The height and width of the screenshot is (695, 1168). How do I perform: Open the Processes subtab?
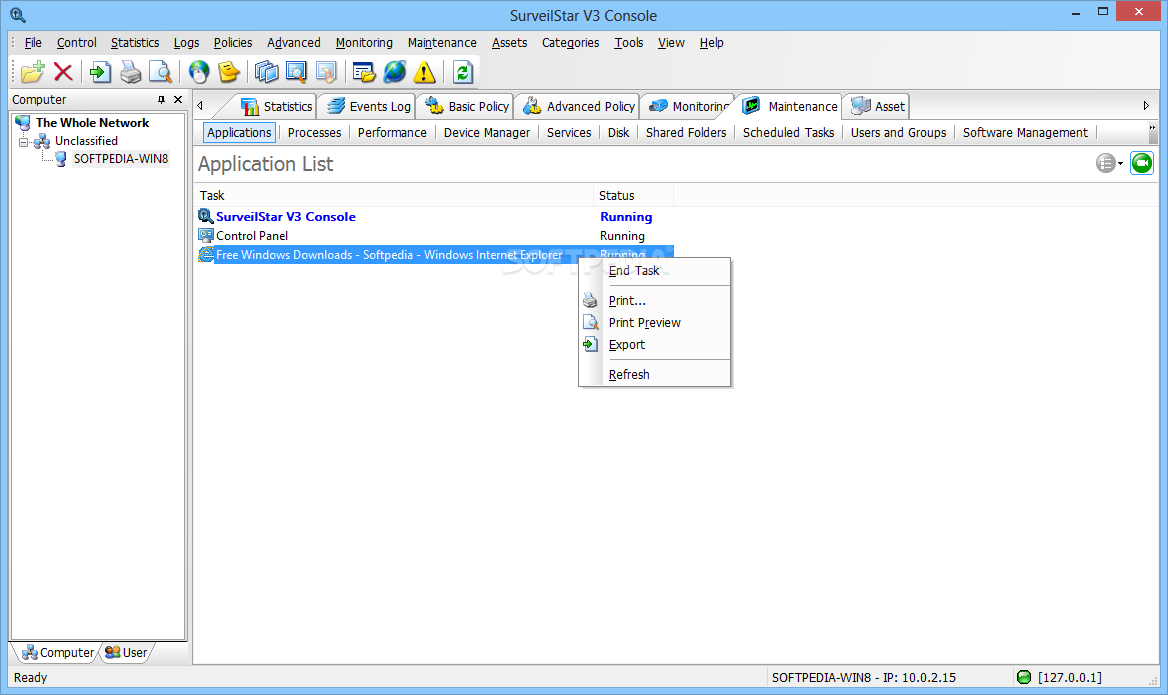(x=314, y=133)
